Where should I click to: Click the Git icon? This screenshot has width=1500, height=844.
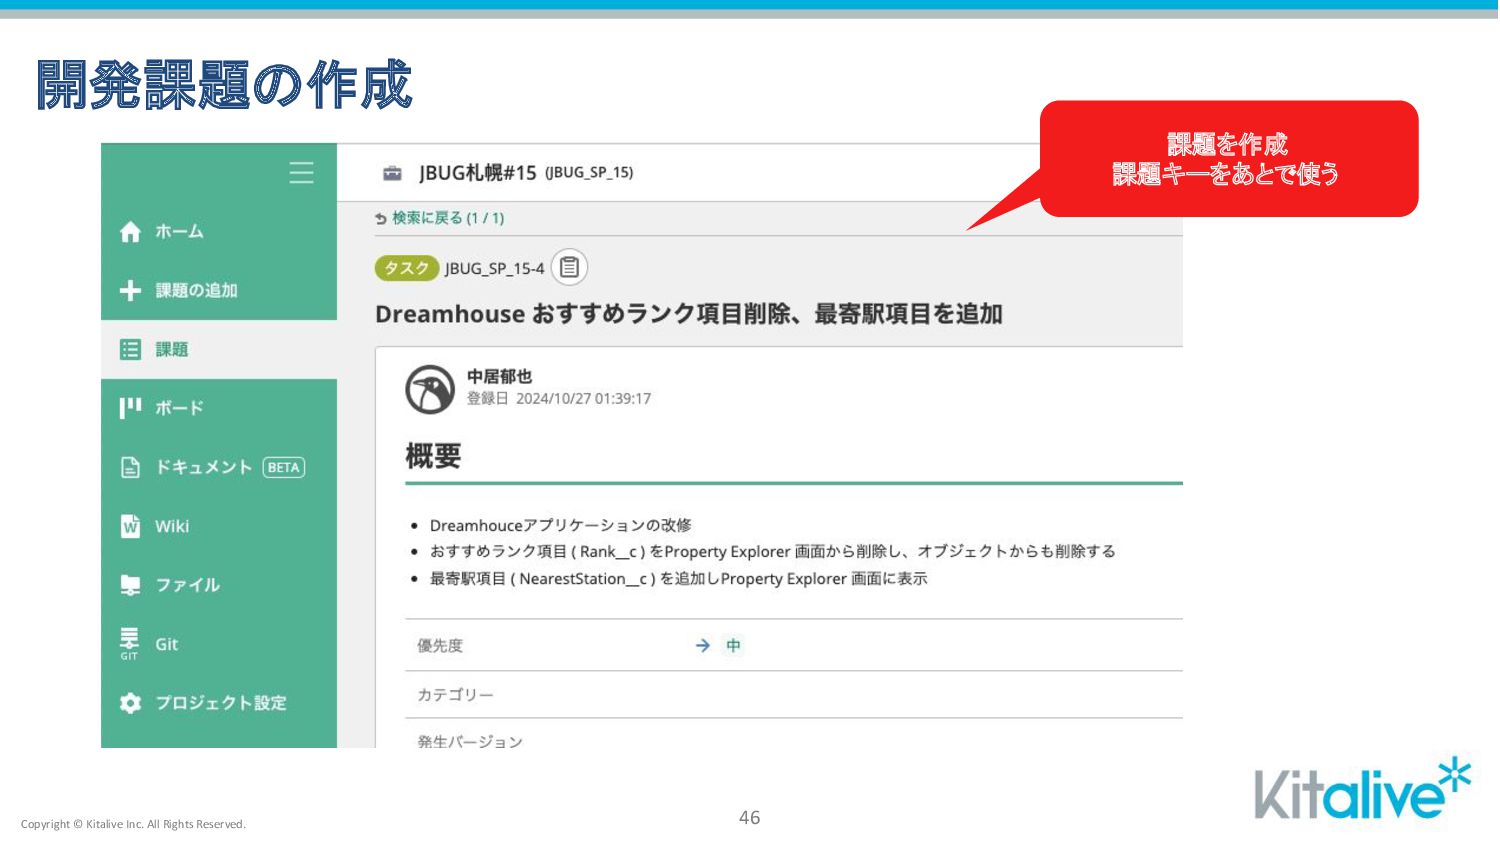click(x=130, y=643)
